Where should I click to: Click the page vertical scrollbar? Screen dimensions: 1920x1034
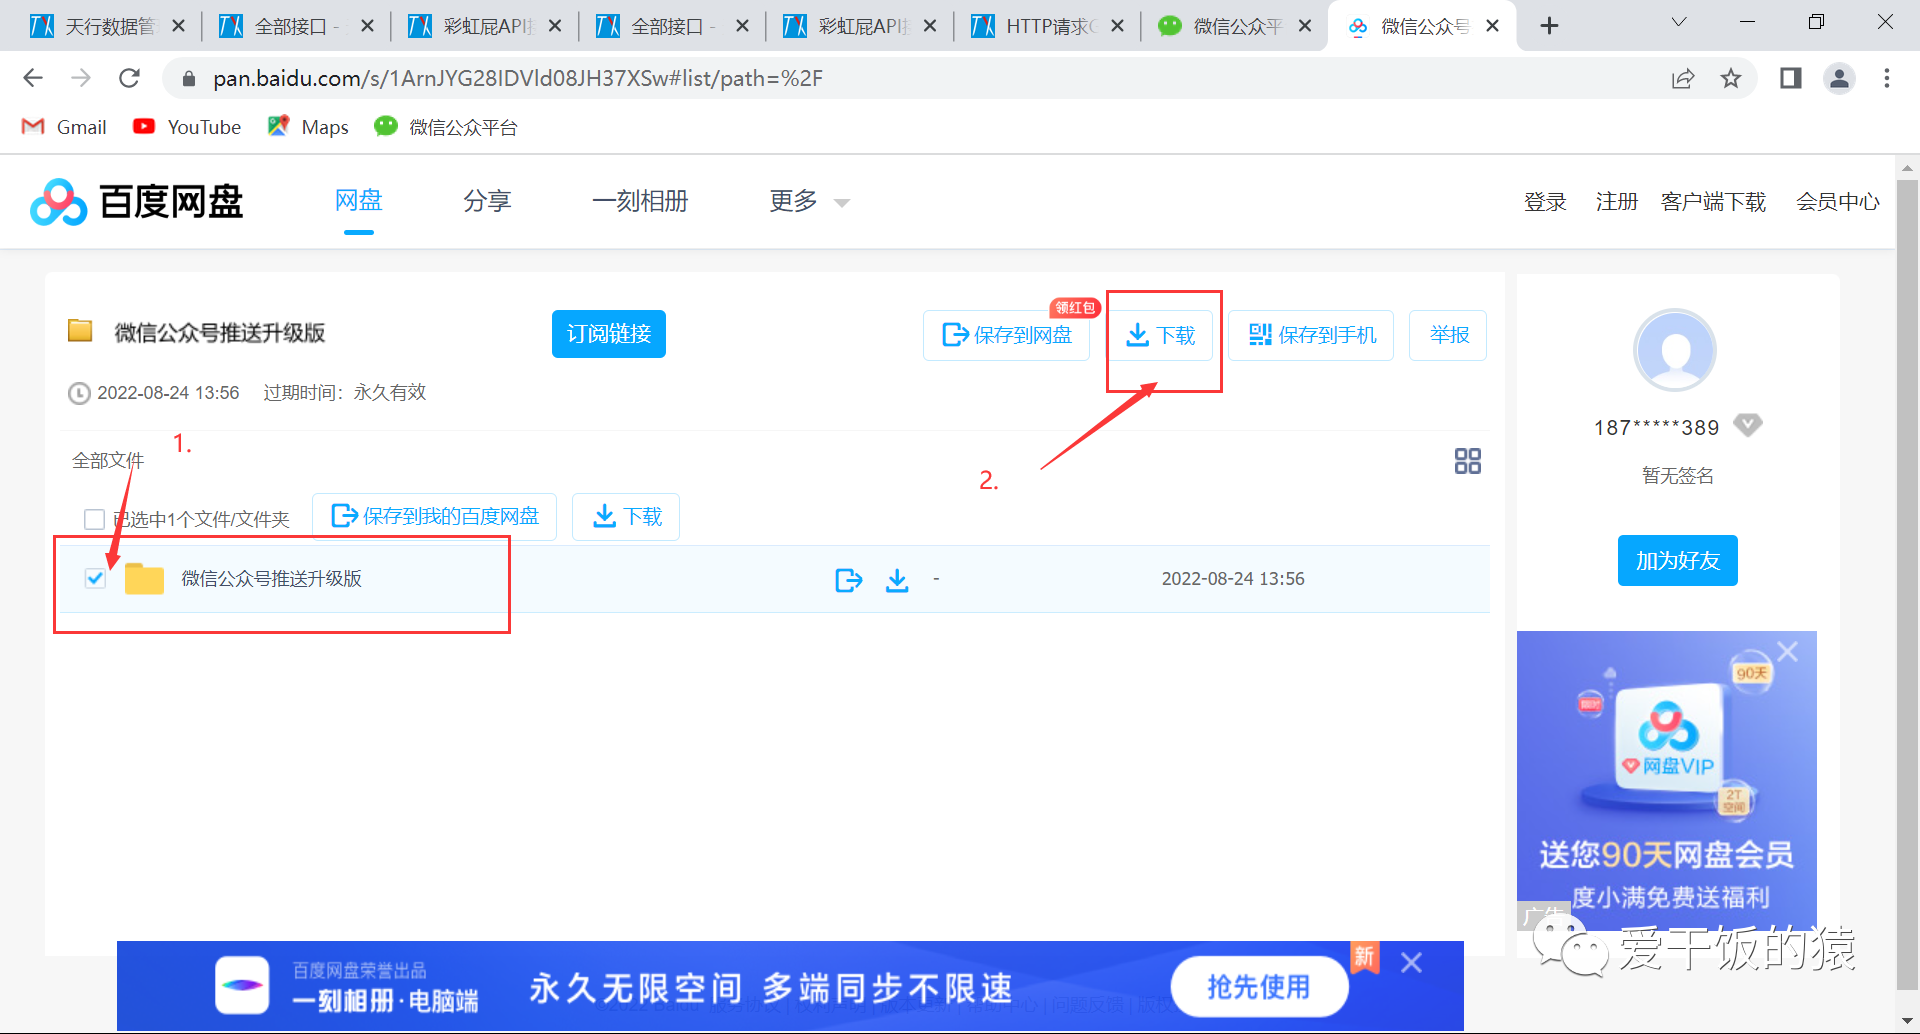[1907, 585]
